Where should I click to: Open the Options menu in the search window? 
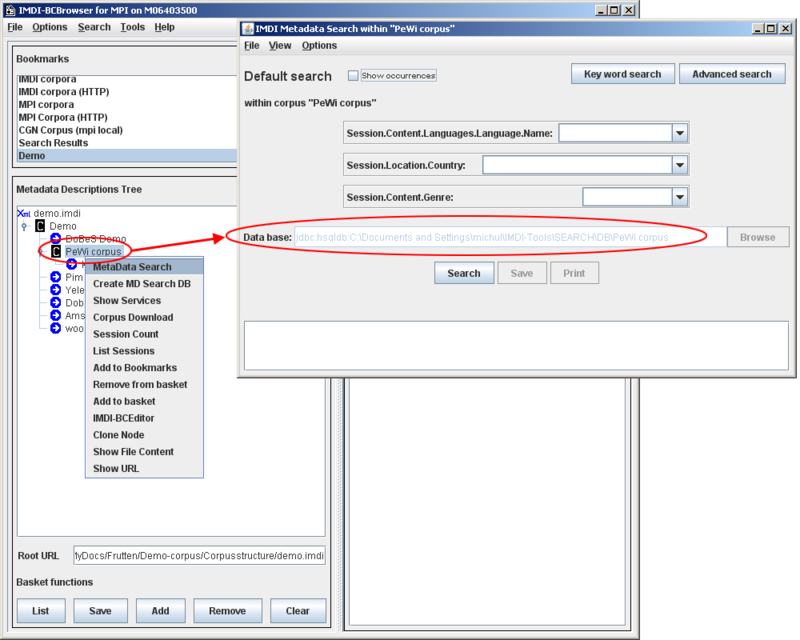click(x=318, y=45)
